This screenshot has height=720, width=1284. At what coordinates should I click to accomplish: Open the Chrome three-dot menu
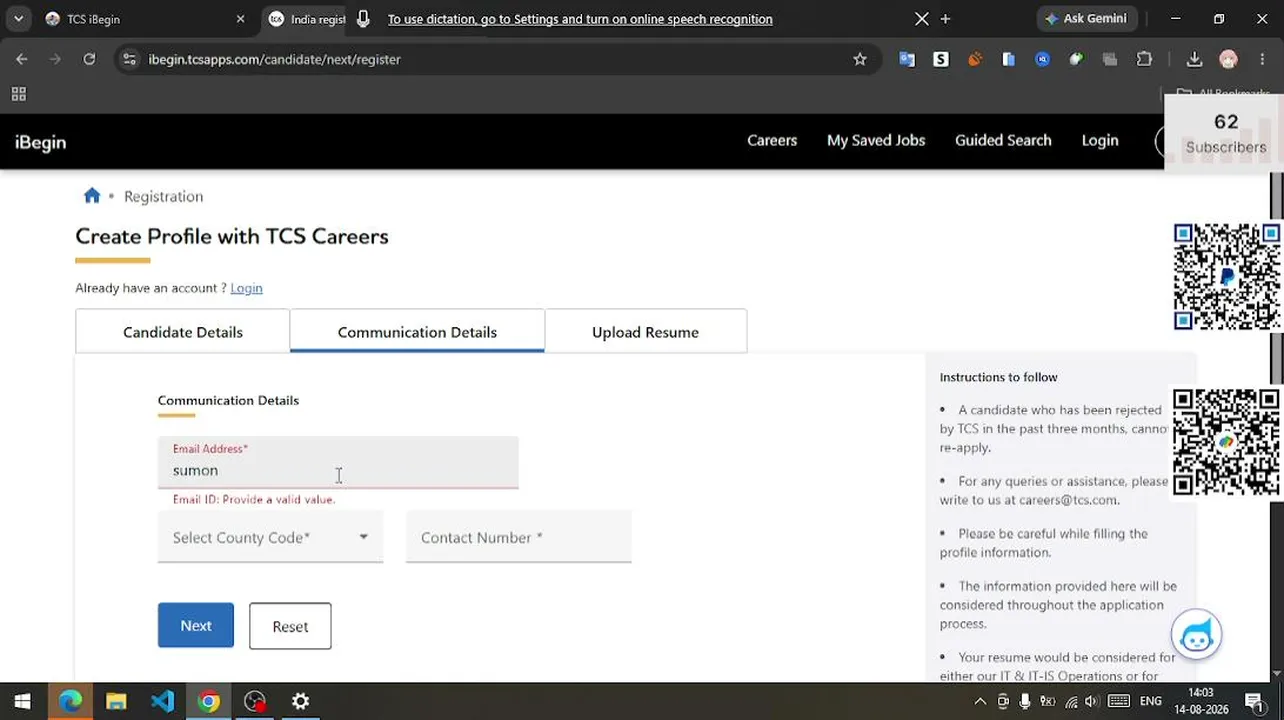pos(1263,59)
